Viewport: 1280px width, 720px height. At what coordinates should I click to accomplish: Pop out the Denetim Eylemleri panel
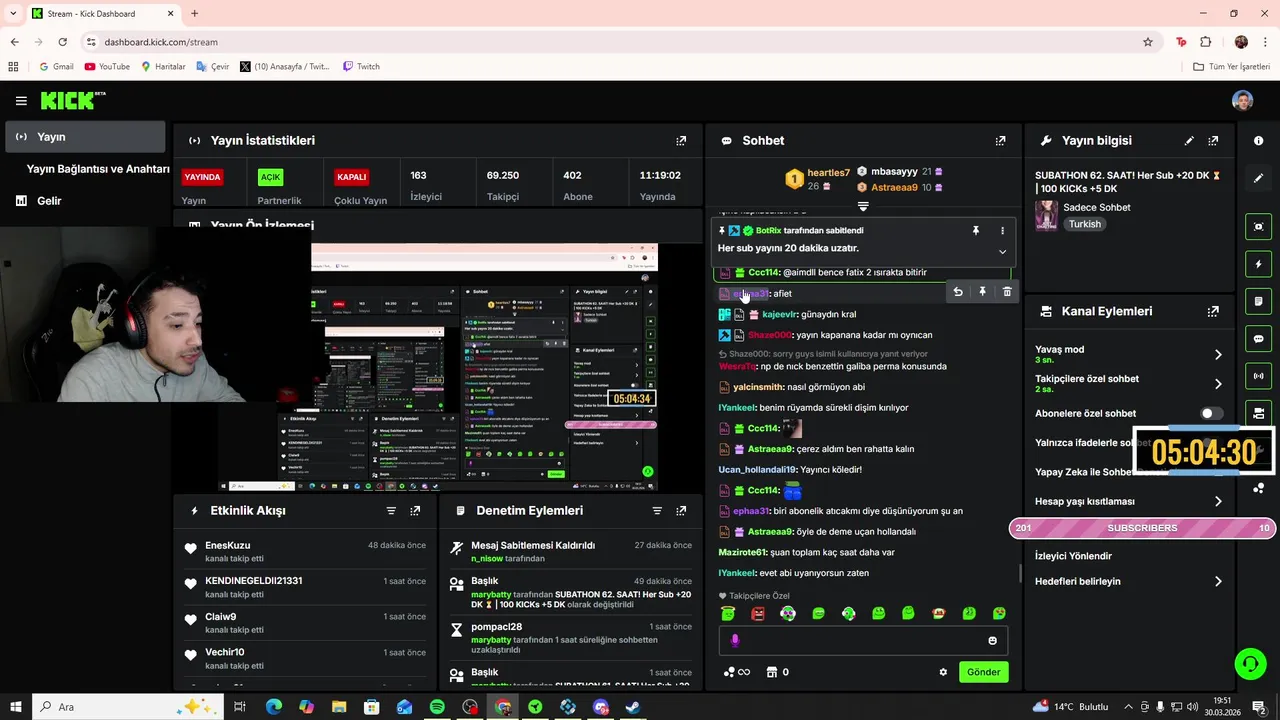681,511
